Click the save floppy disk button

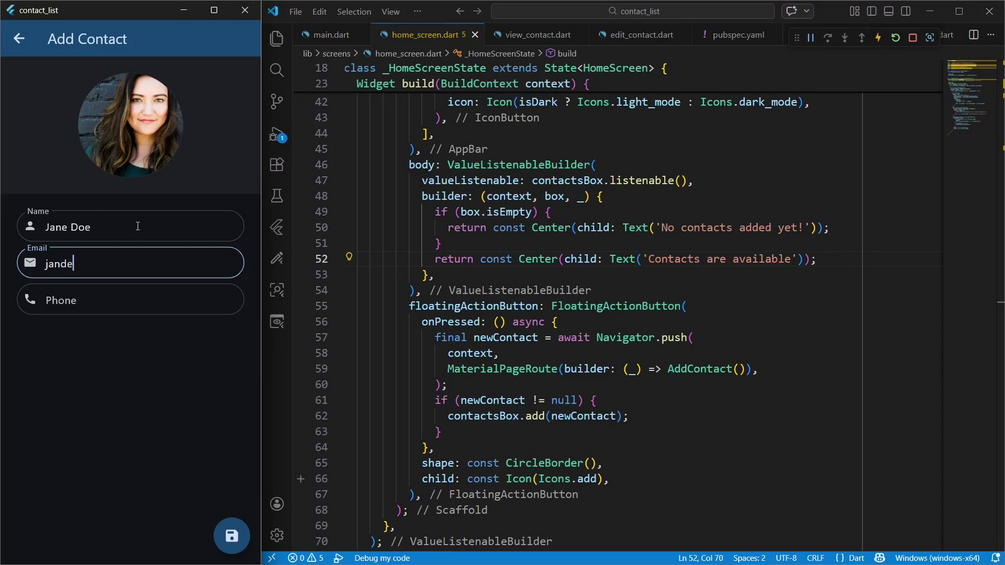pyautogui.click(x=231, y=536)
